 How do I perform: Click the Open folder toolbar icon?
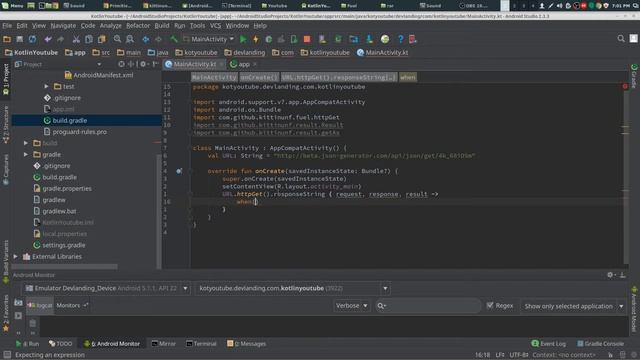pos(7,39)
